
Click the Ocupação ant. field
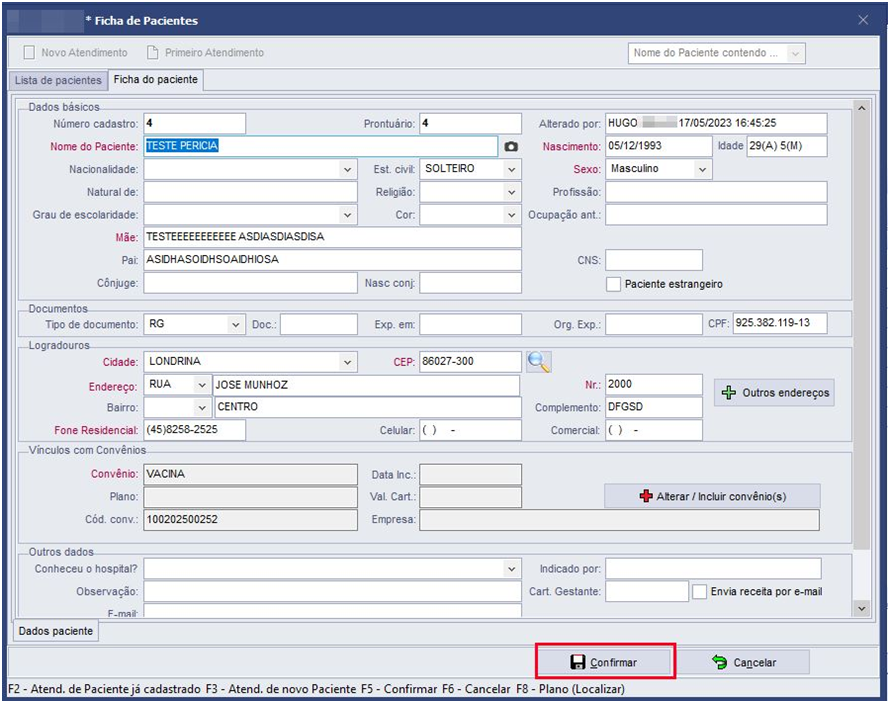(716, 215)
